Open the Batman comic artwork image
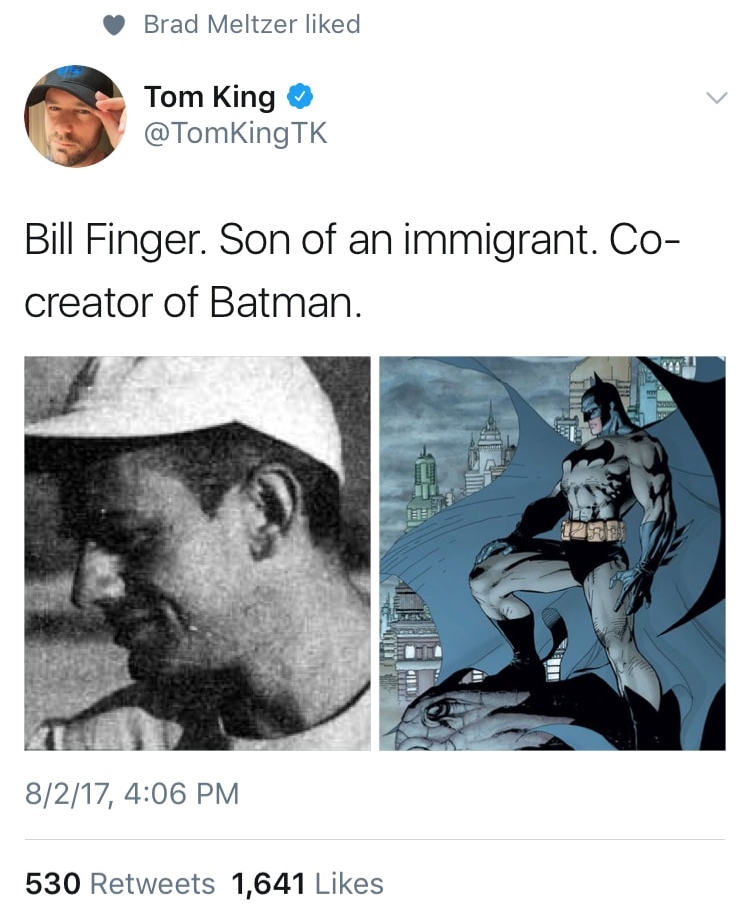The image size is (750, 911). (552, 553)
